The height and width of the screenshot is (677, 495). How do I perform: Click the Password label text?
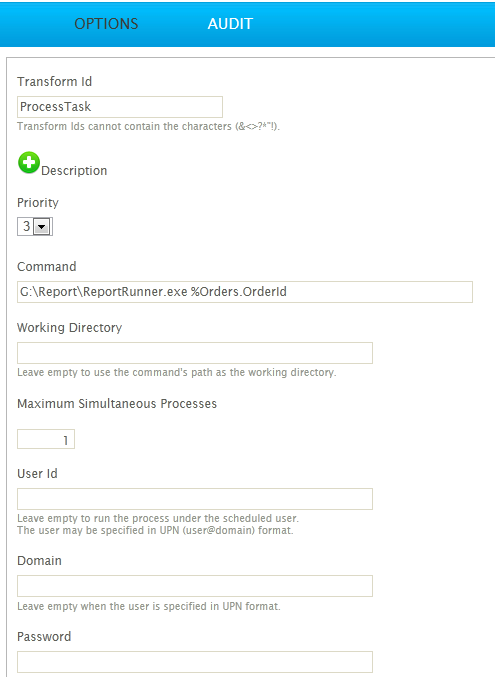(44, 636)
